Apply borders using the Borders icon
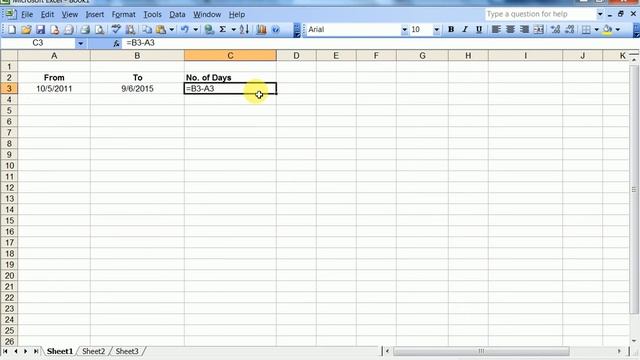Image resolution: width=640 pixels, height=360 pixels. [x=586, y=29]
